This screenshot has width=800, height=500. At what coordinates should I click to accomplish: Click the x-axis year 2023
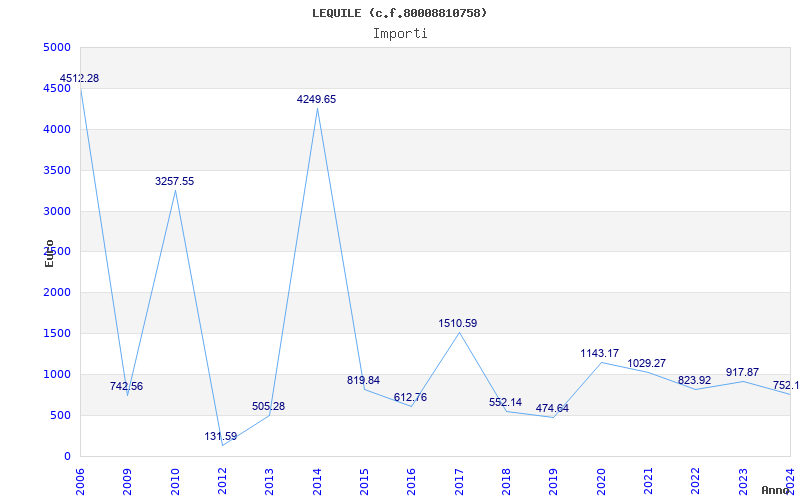point(742,482)
